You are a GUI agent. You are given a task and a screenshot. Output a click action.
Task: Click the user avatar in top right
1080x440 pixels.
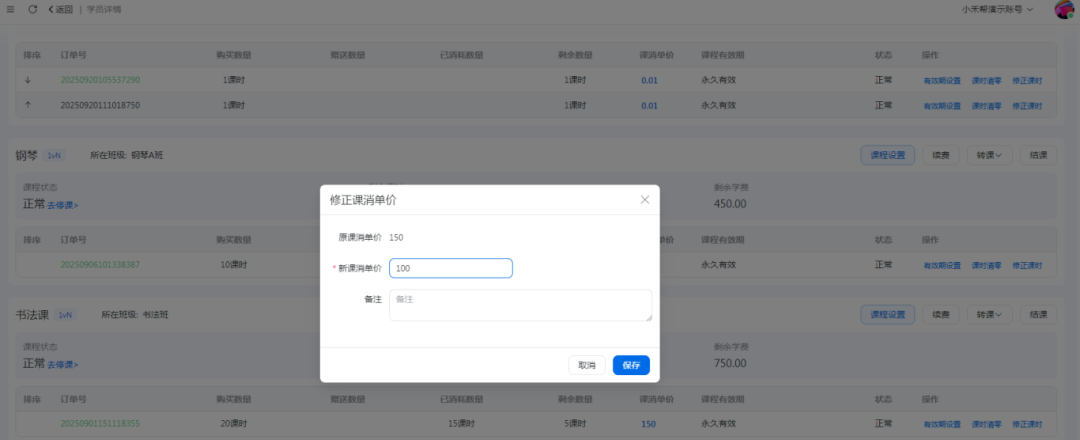point(1064,10)
